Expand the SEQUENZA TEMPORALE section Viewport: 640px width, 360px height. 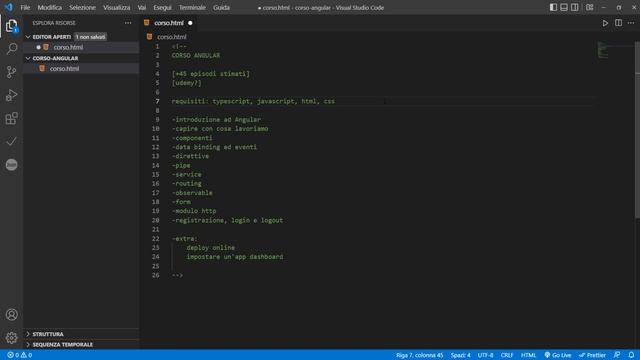click(62, 344)
